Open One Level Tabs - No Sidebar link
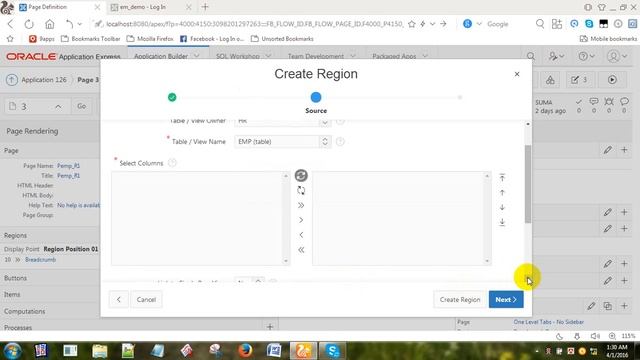Screen dimensions: 640x360 pyautogui.click(x=549, y=322)
